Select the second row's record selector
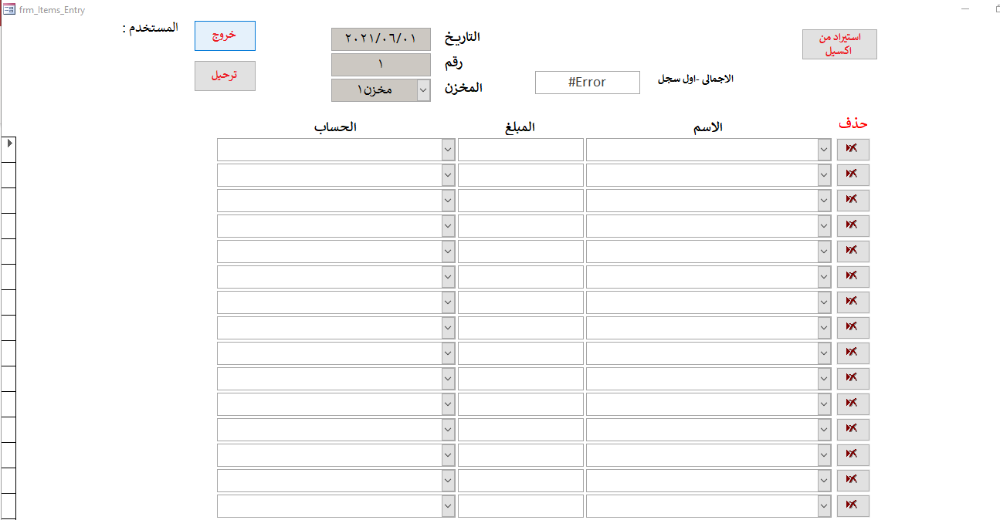 (x=8, y=175)
